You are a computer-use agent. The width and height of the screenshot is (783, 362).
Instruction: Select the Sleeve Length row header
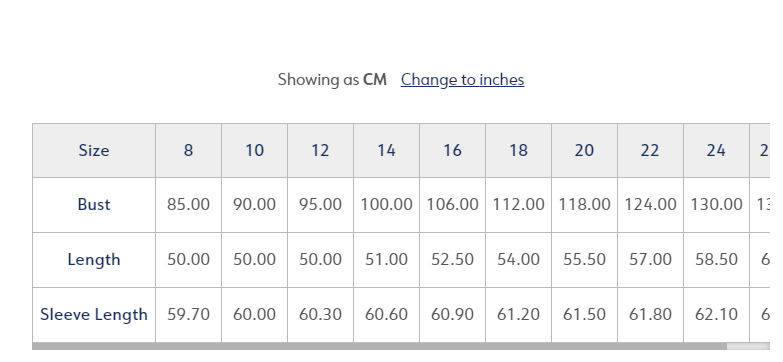click(94, 315)
